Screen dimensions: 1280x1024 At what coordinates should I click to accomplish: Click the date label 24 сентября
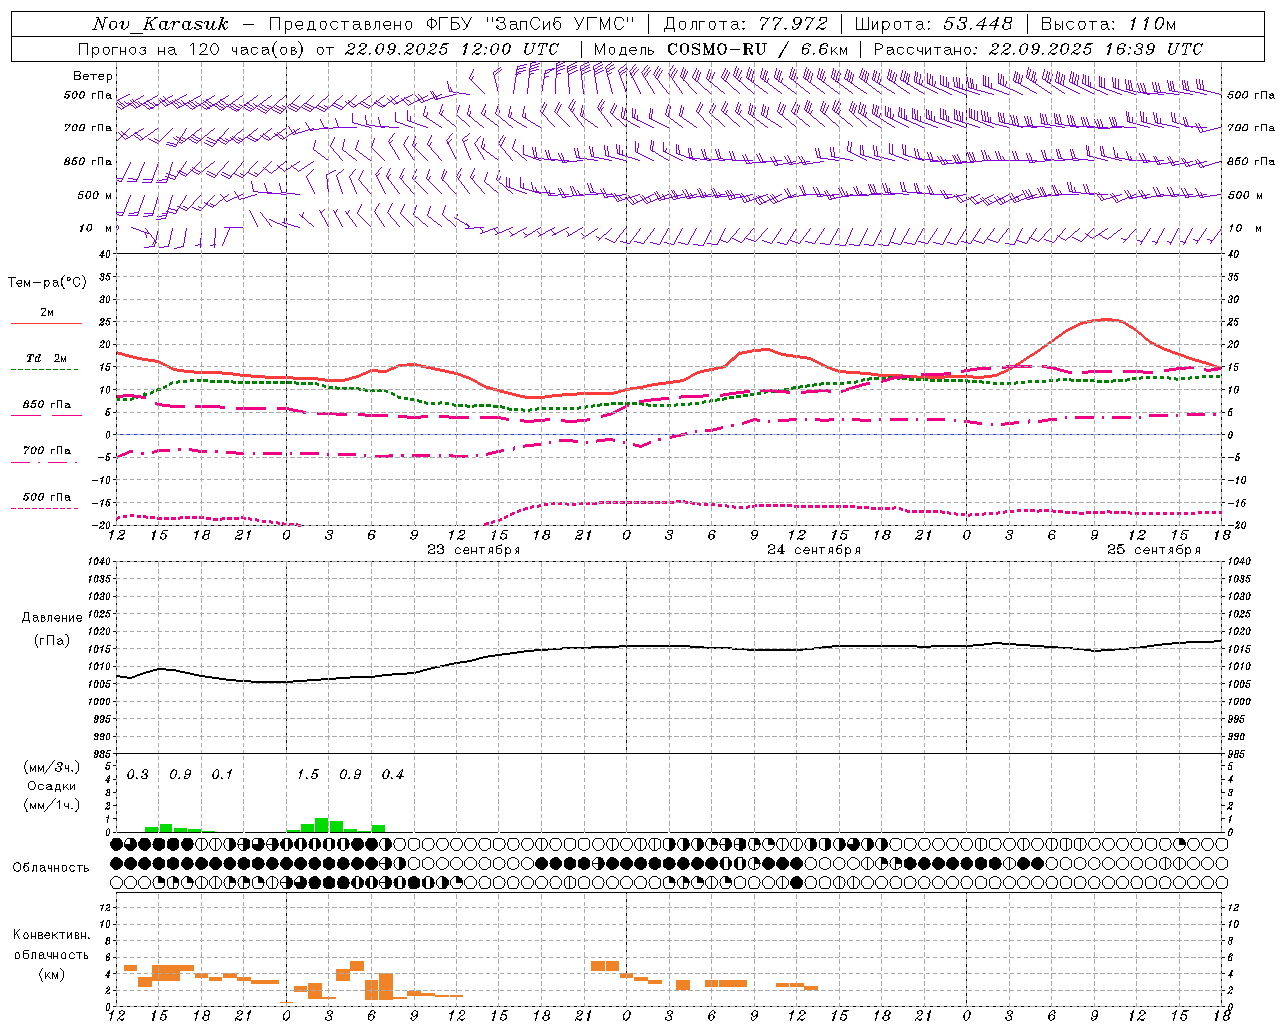814,550
